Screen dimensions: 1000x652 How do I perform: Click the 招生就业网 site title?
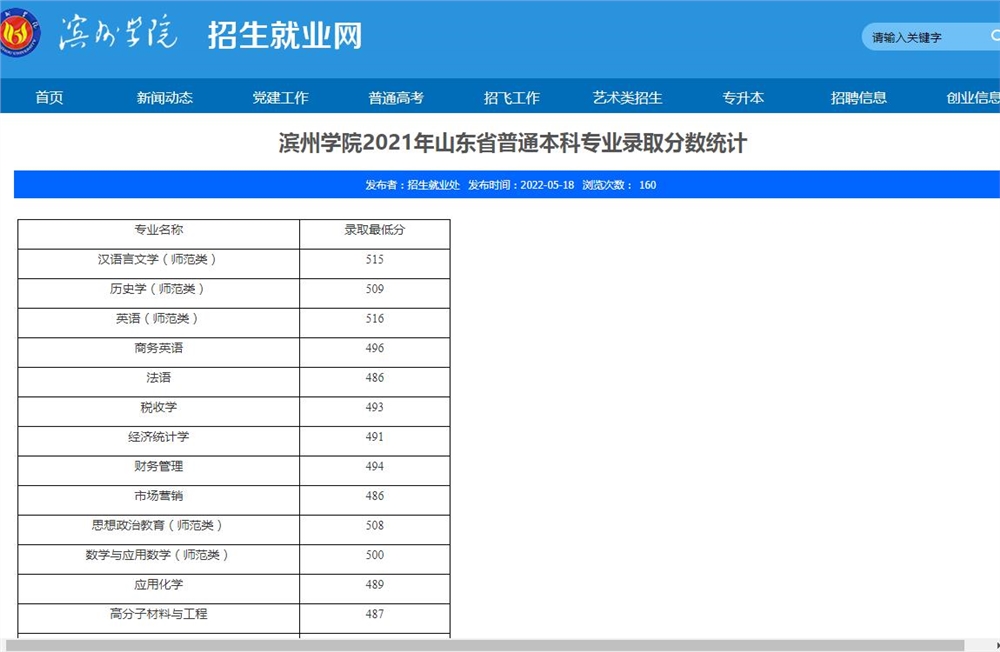pos(284,34)
